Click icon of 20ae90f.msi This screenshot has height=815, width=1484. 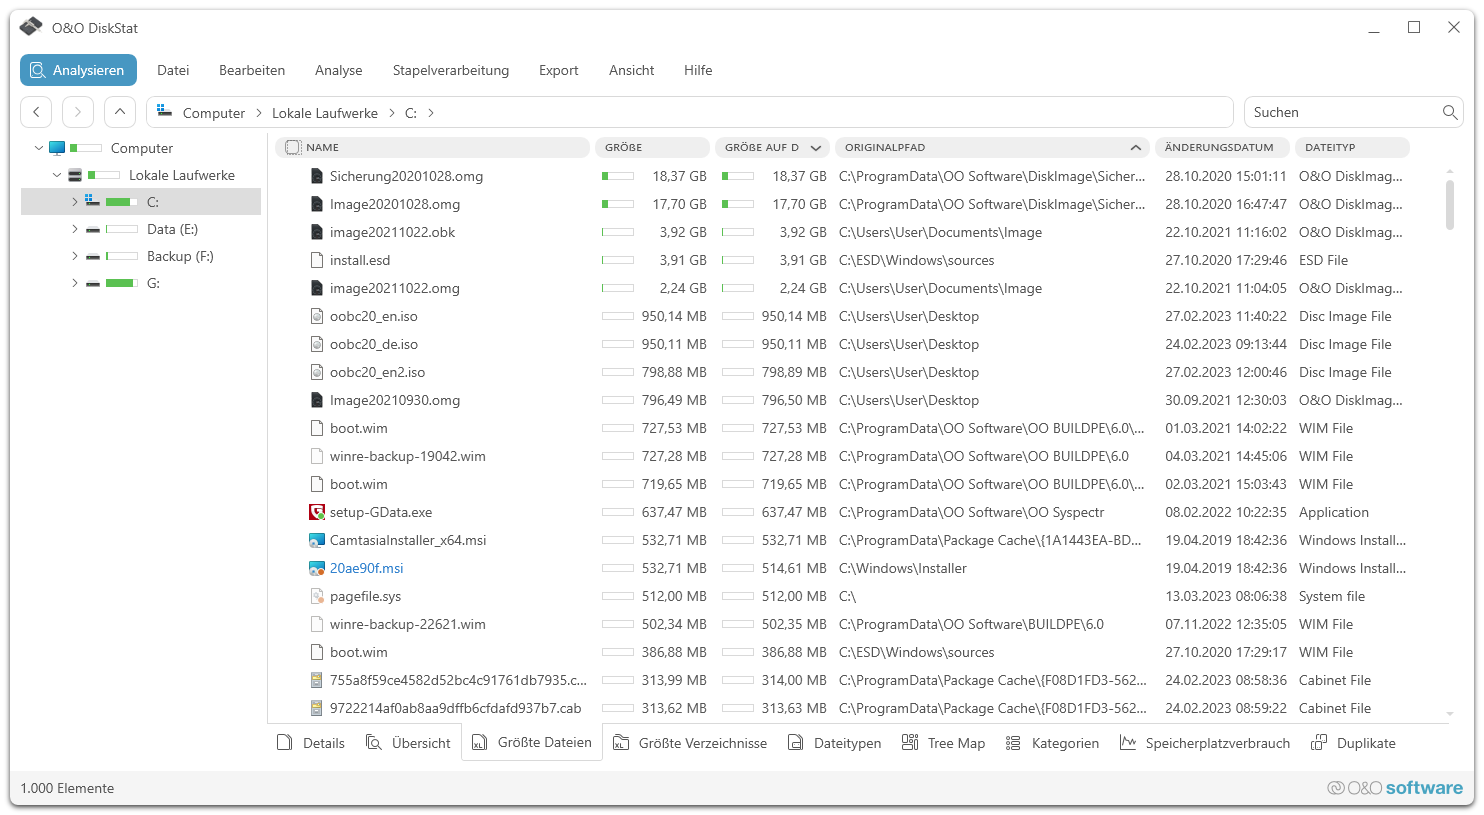pos(317,568)
